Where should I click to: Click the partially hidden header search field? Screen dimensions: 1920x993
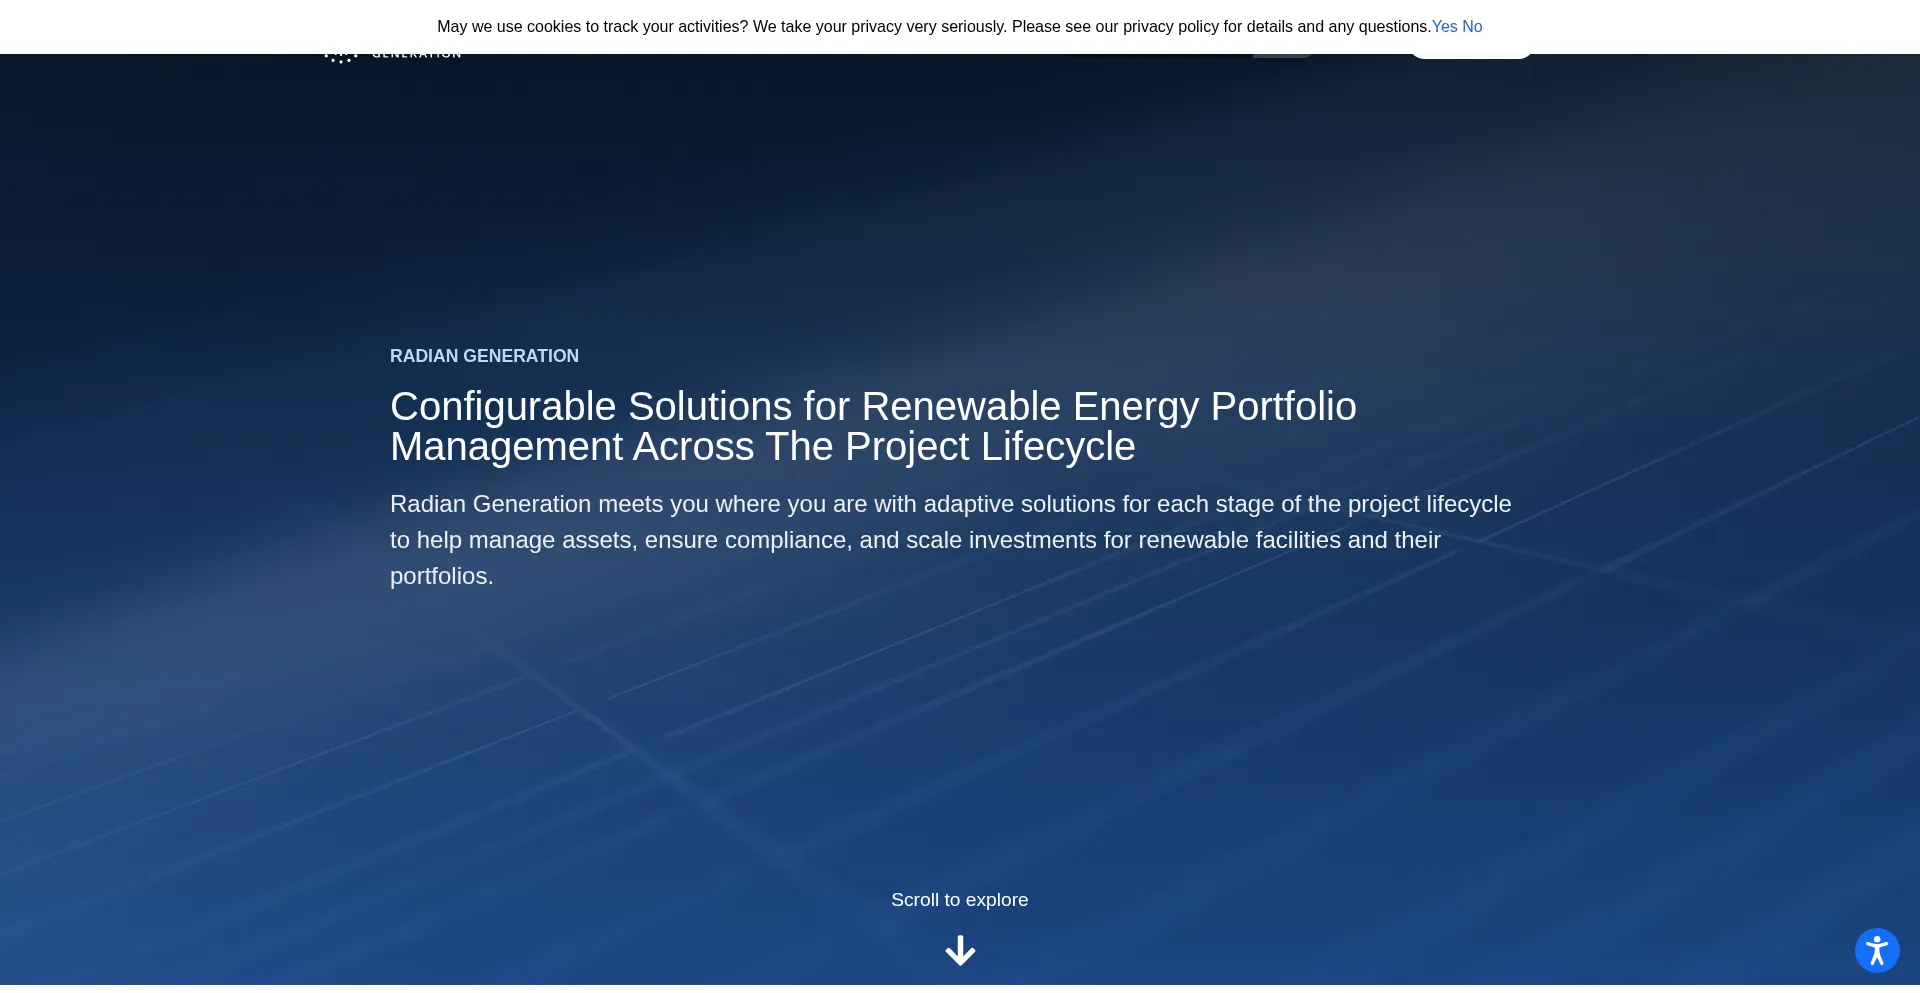pos(1160,56)
